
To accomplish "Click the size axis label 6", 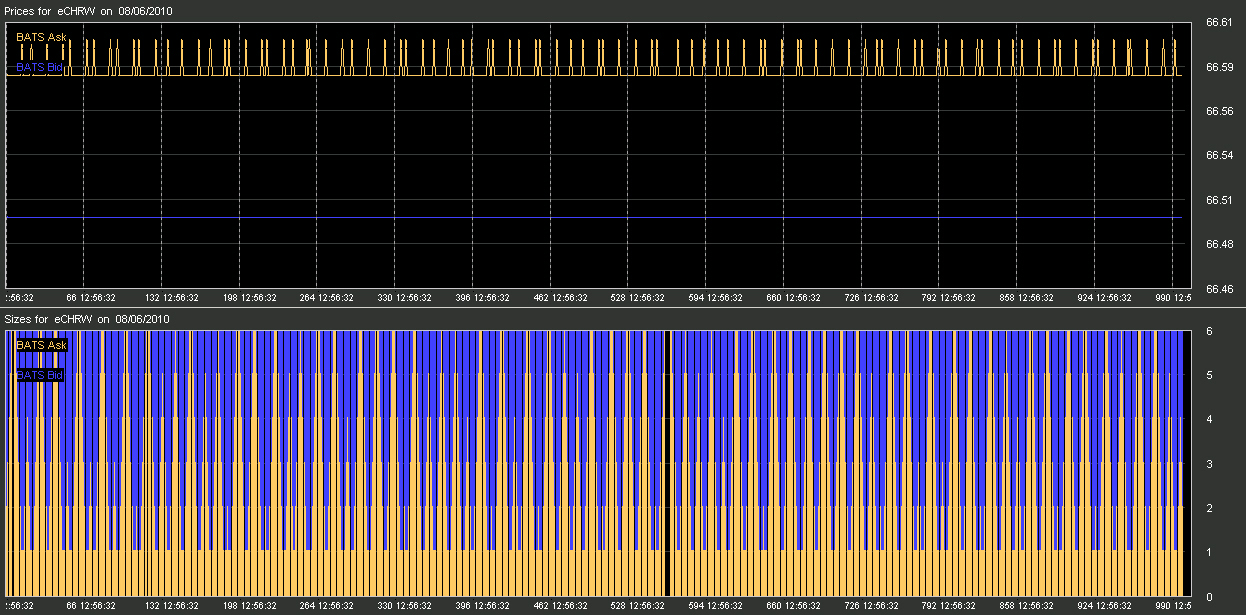I will pos(1210,331).
